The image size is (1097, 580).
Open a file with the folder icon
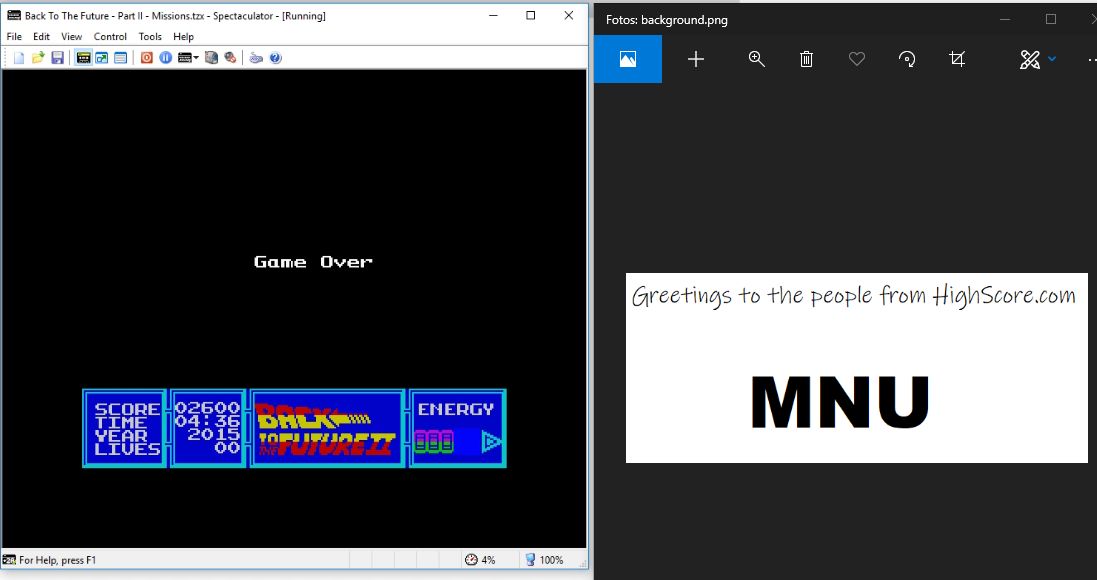(38, 58)
